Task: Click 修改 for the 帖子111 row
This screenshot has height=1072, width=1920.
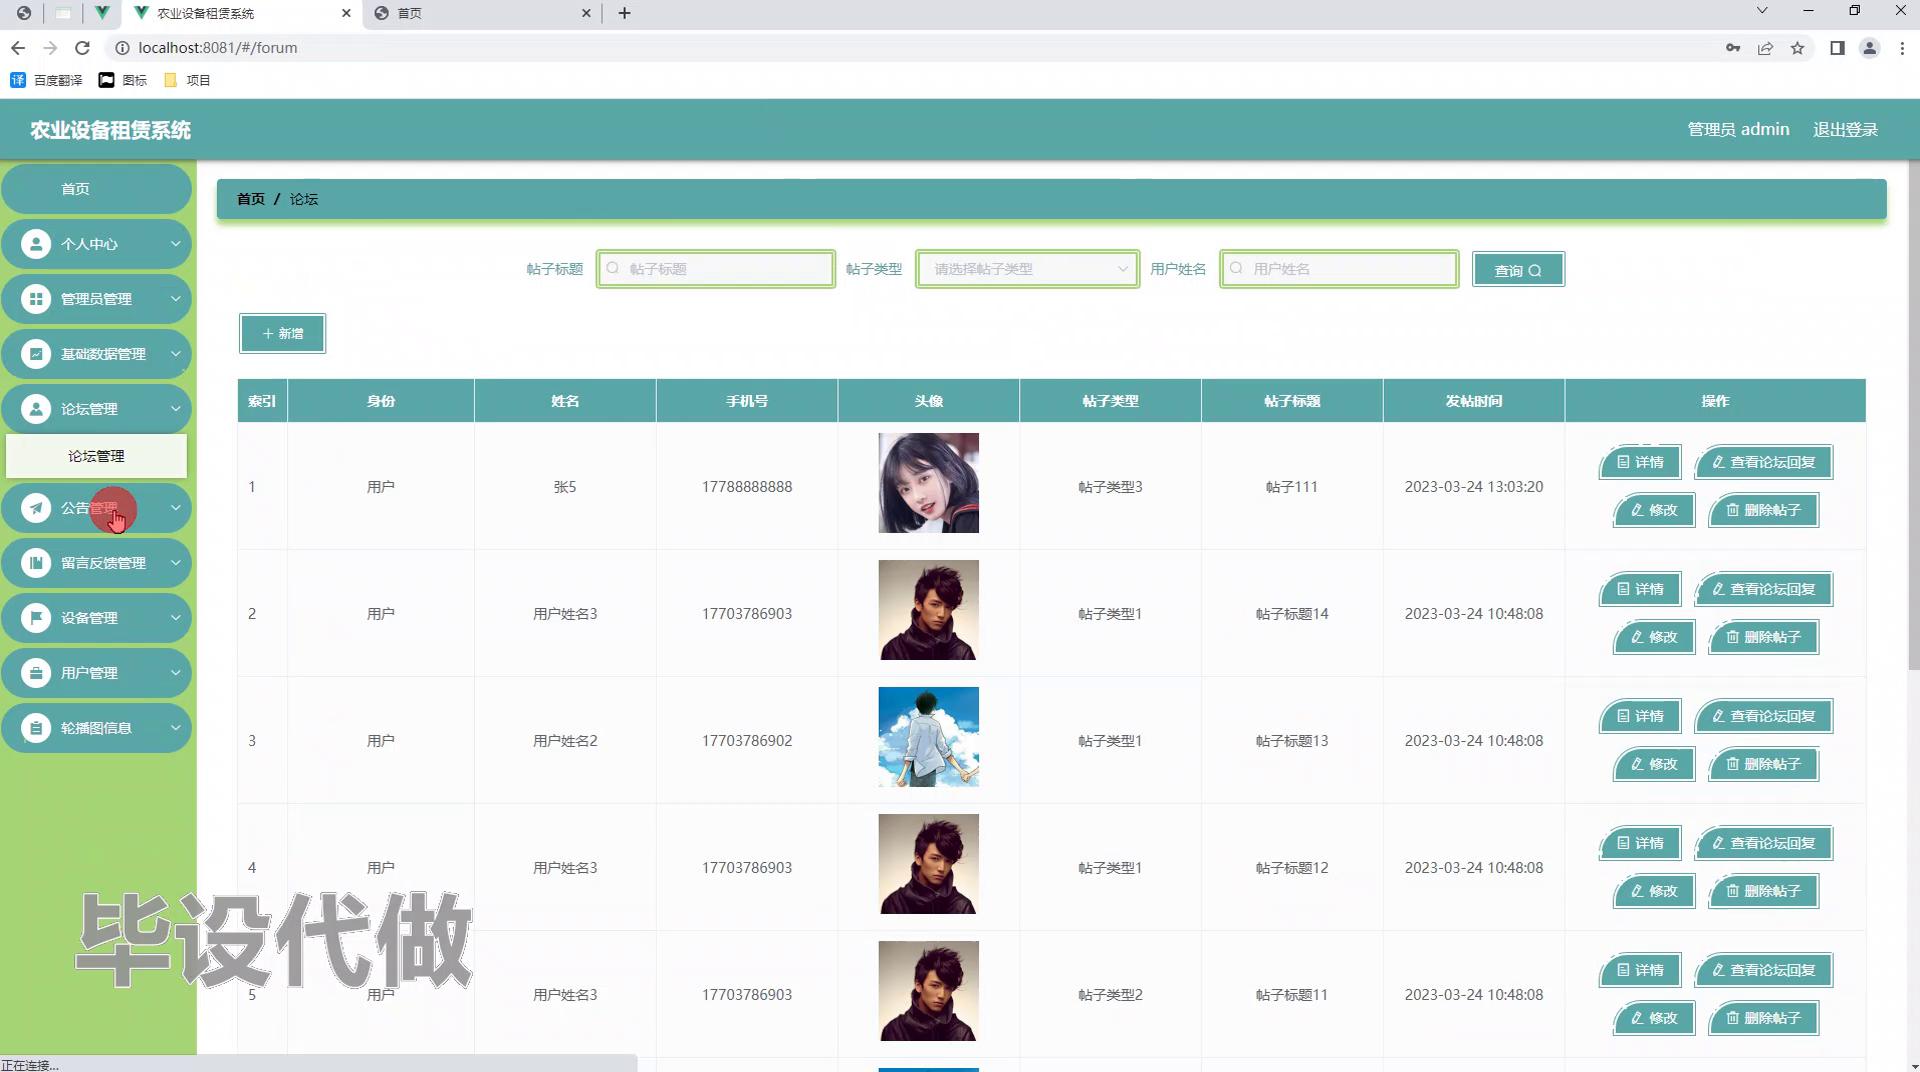Action: 1654,510
